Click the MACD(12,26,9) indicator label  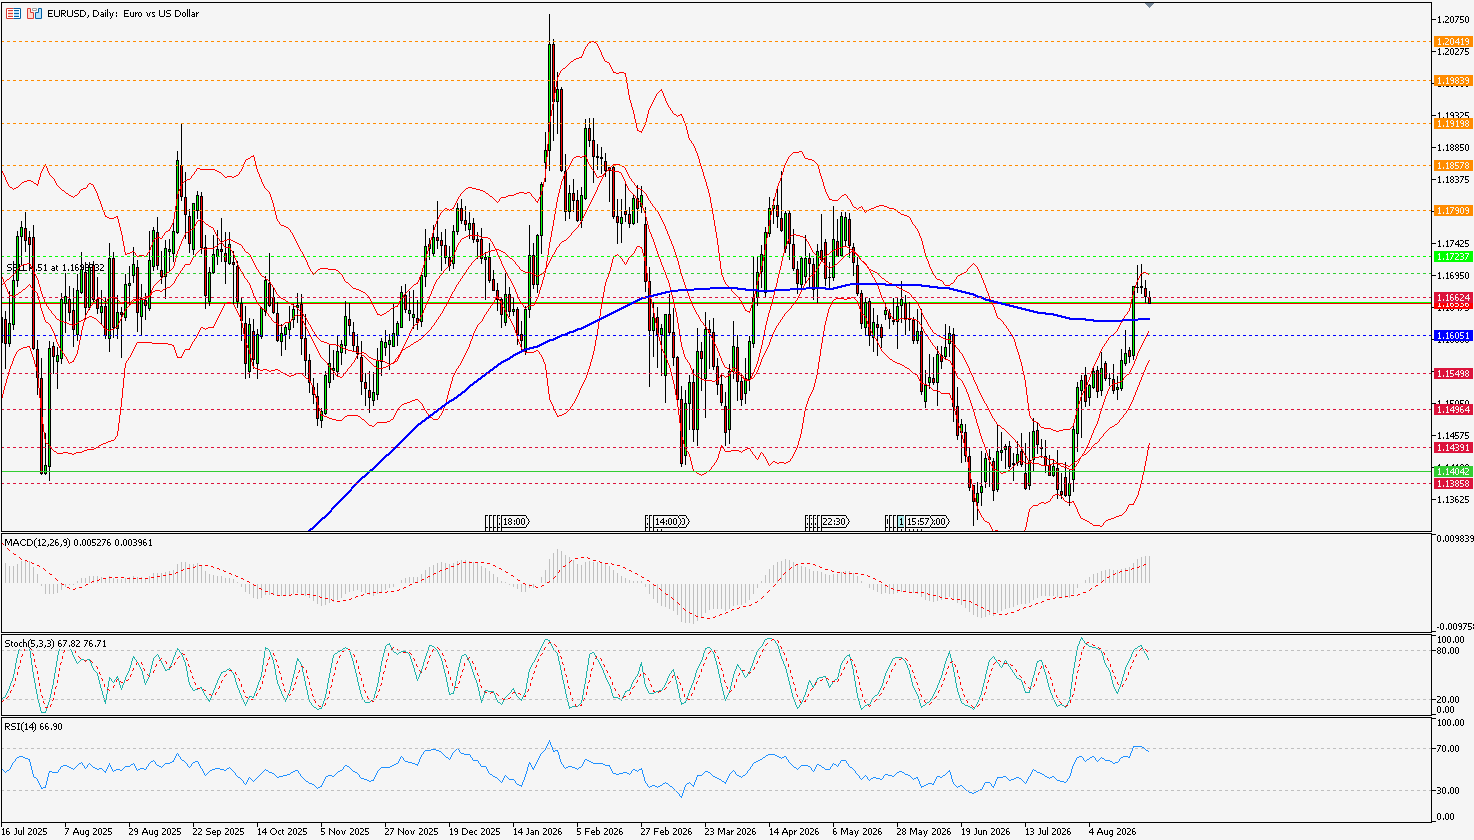pos(79,542)
